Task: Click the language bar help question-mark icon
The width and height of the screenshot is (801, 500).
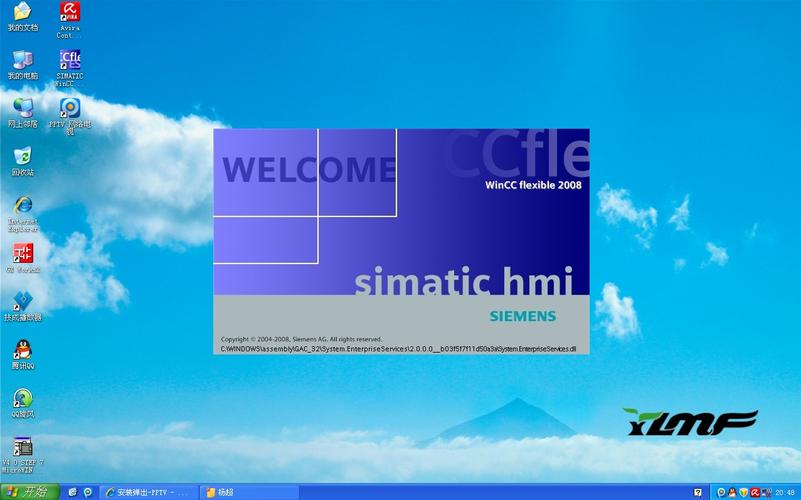Action: pos(698,492)
